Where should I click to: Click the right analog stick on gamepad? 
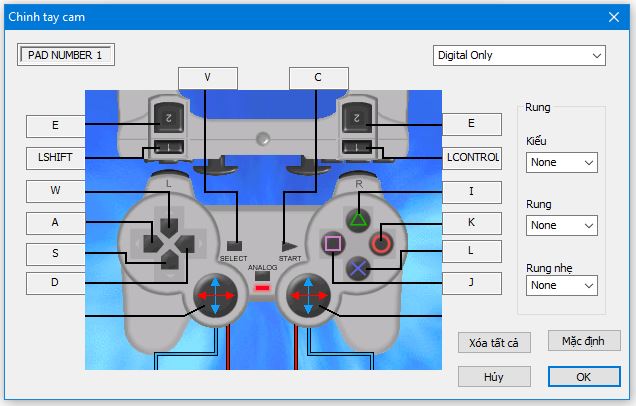point(308,296)
